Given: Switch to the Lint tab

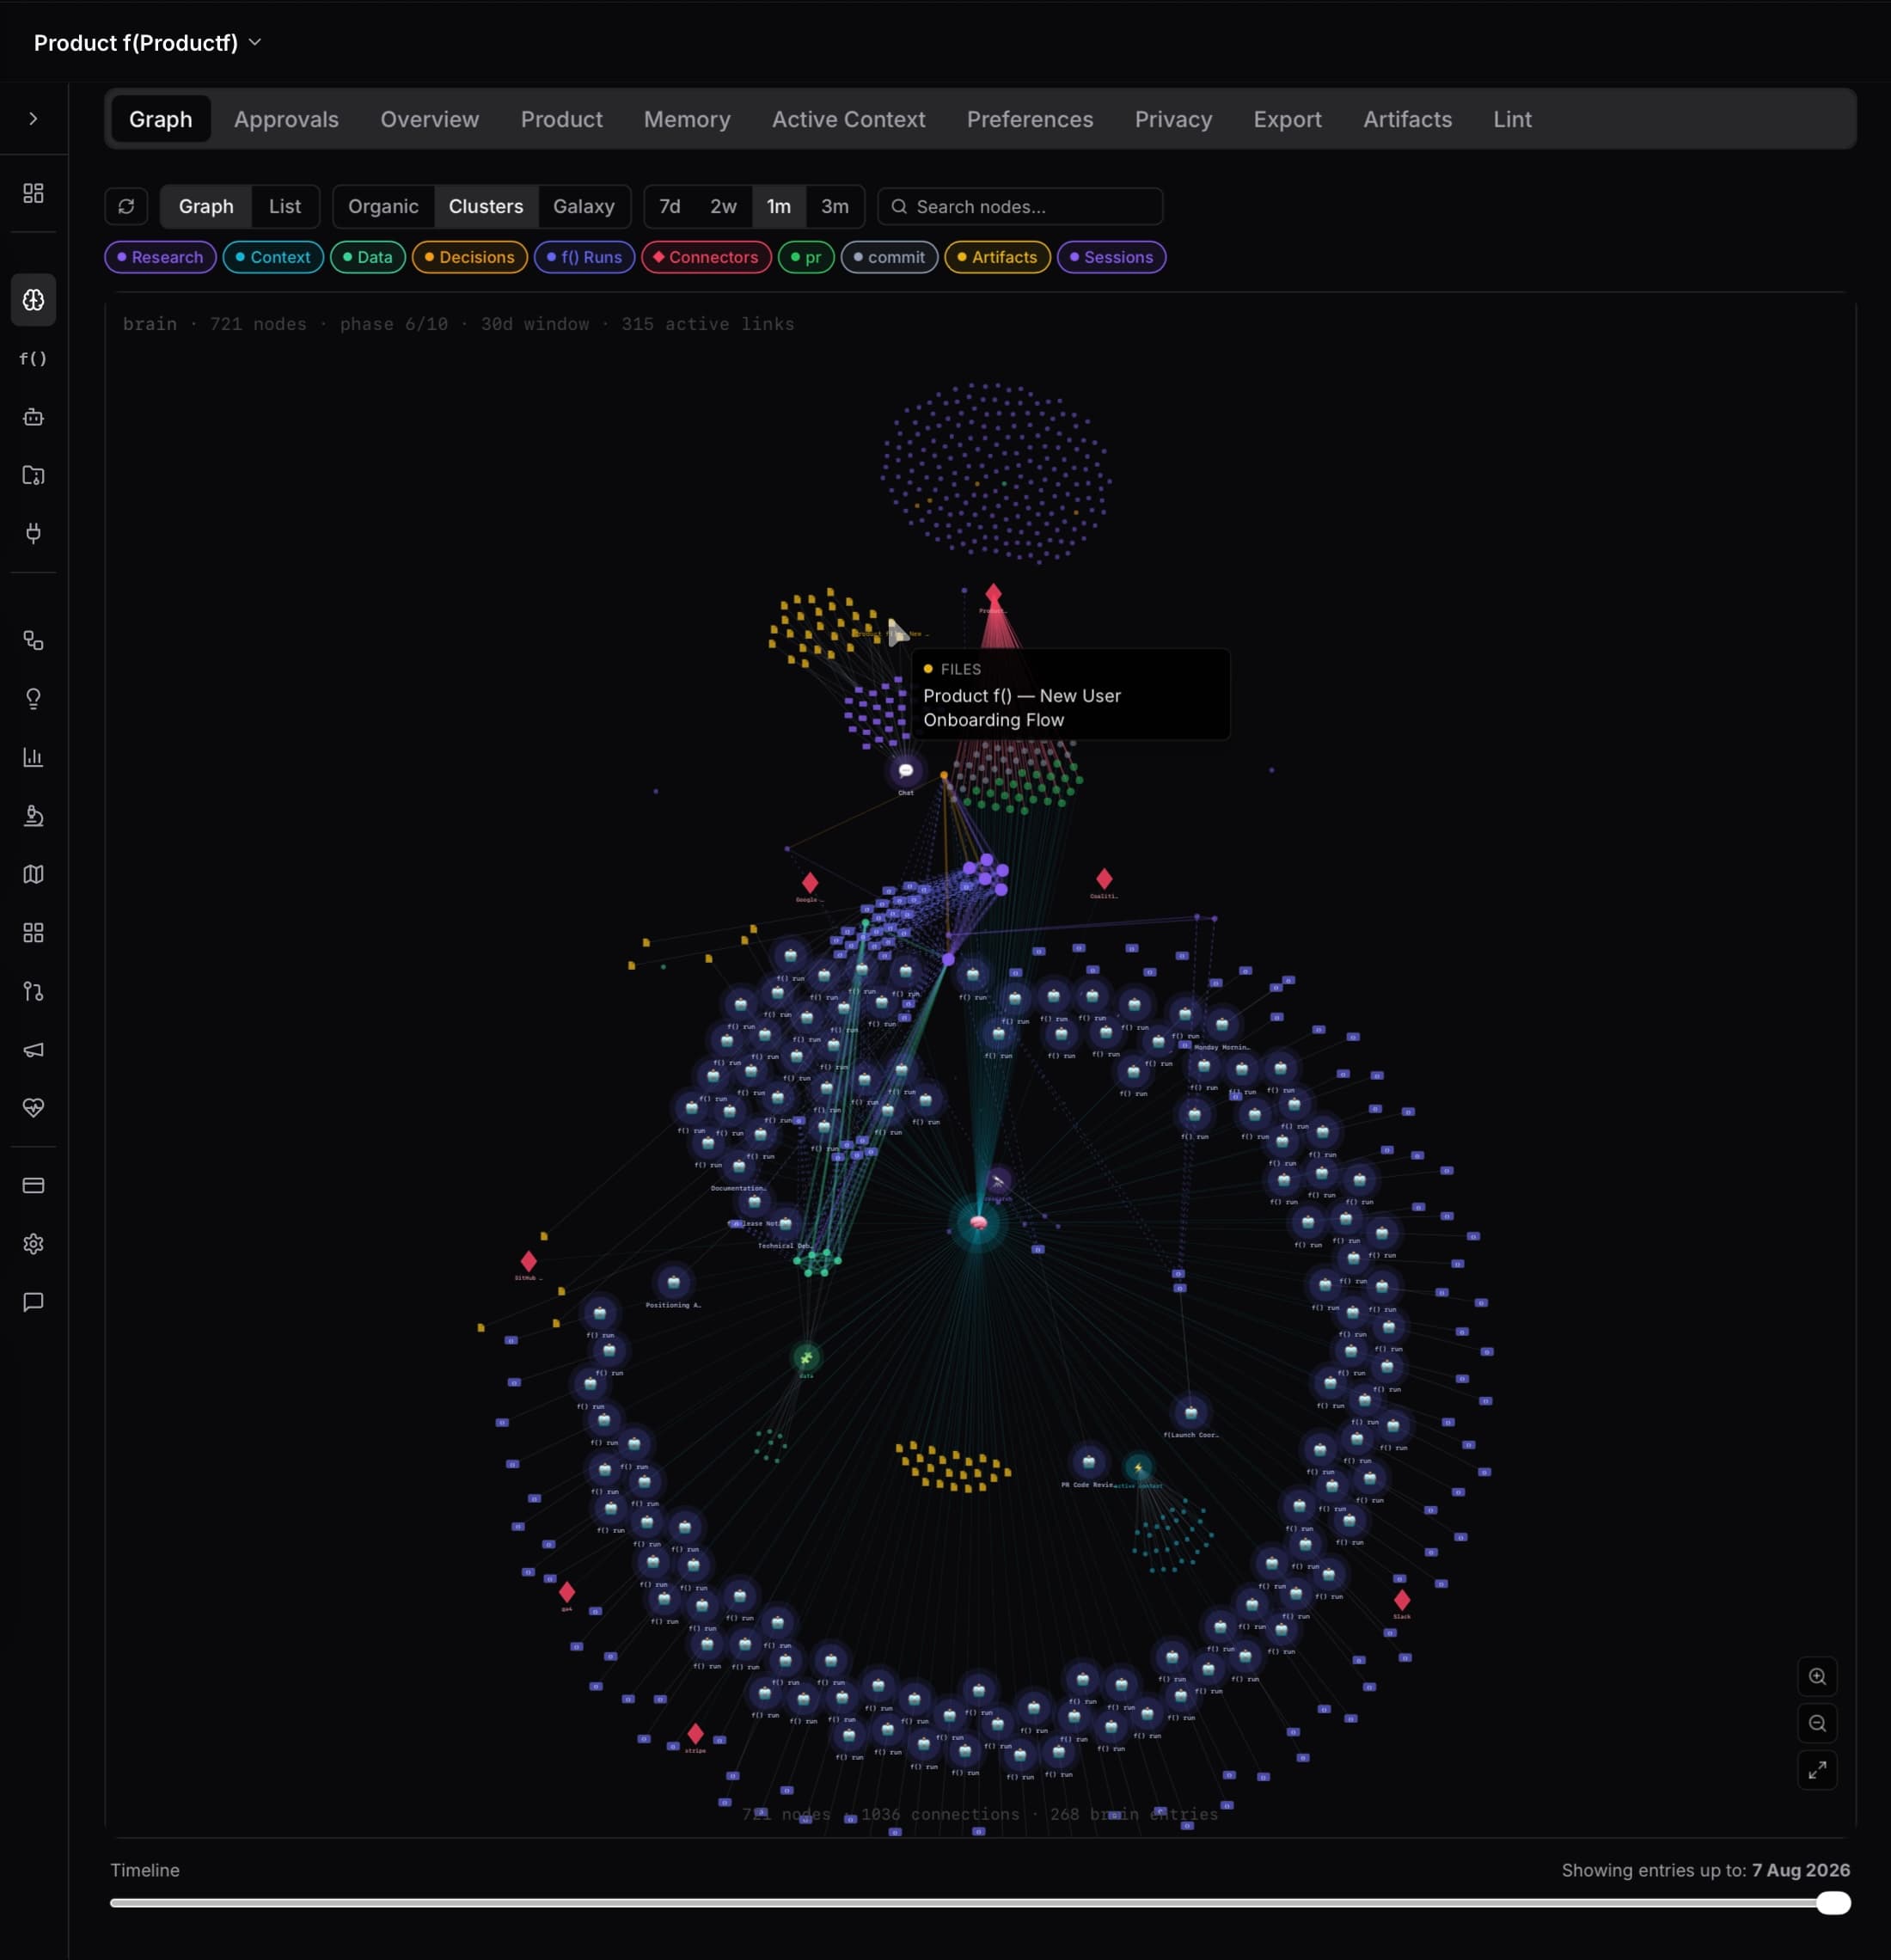Looking at the screenshot, I should coord(1512,119).
